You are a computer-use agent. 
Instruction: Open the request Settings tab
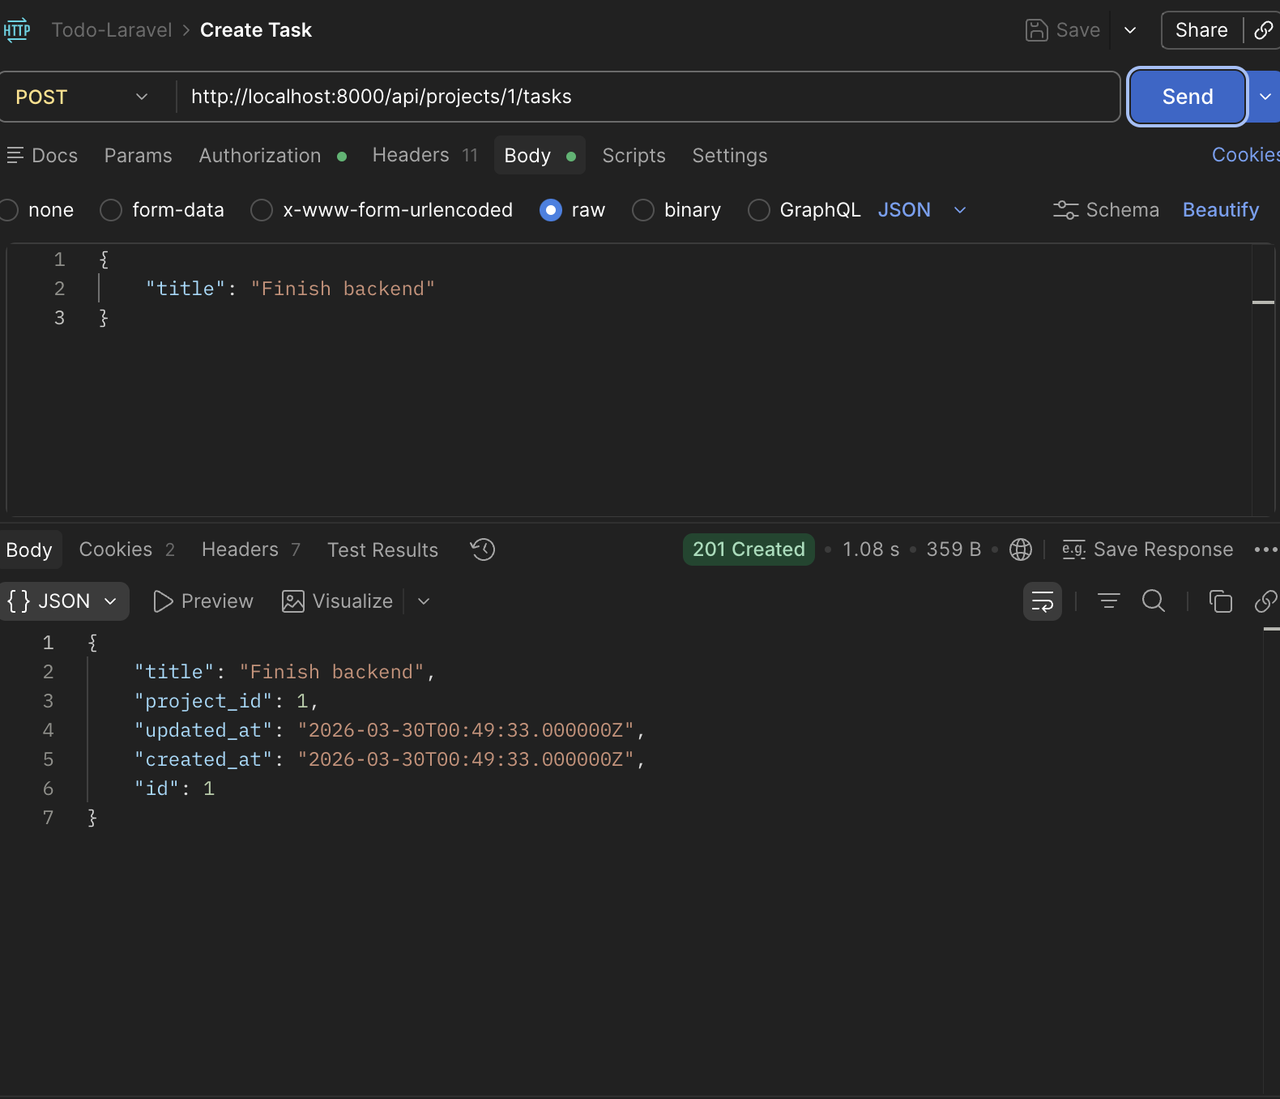coord(730,156)
